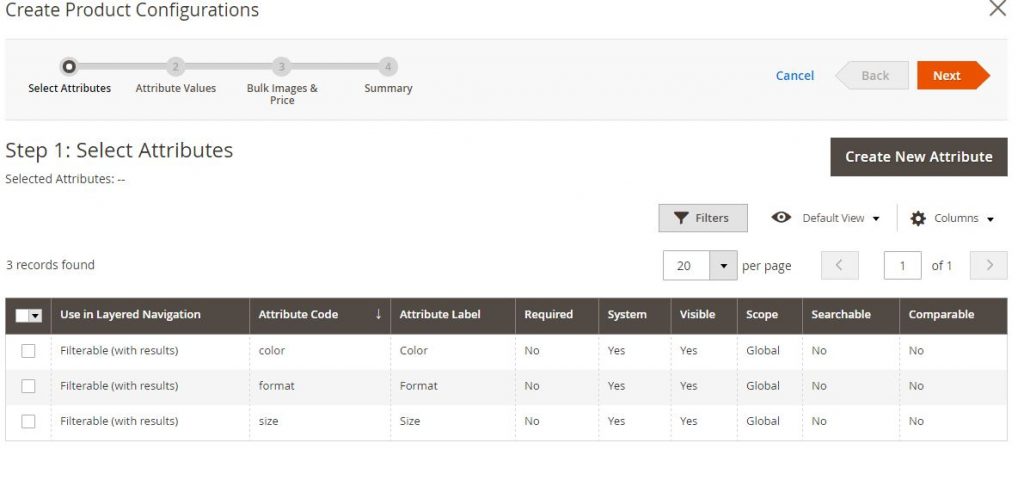The image size is (1024, 486).
Task: Click the Cancel link
Action: [795, 76]
